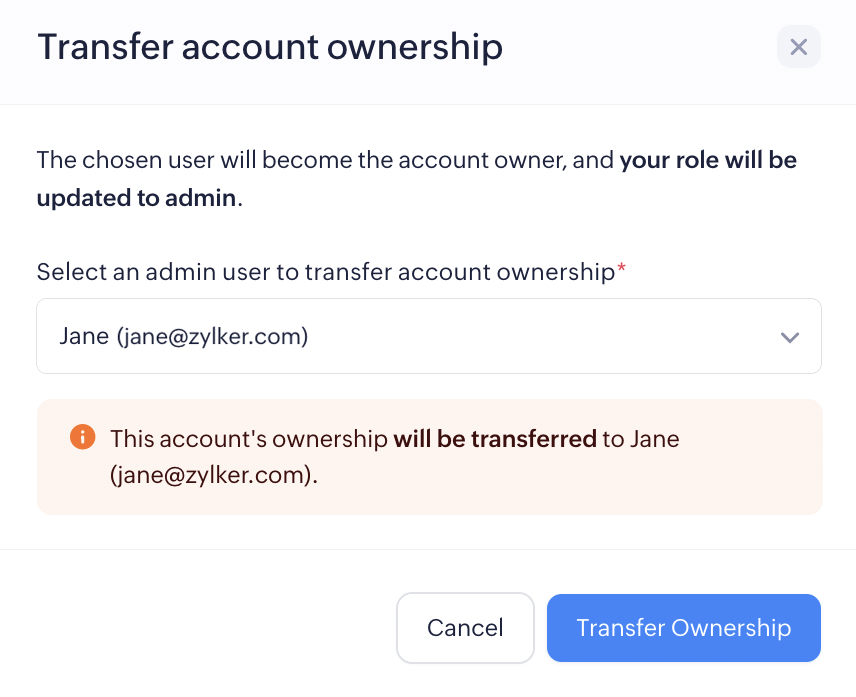The image size is (856, 697).
Task: Click the "Transfer account ownership" dialog title
Action: (269, 47)
